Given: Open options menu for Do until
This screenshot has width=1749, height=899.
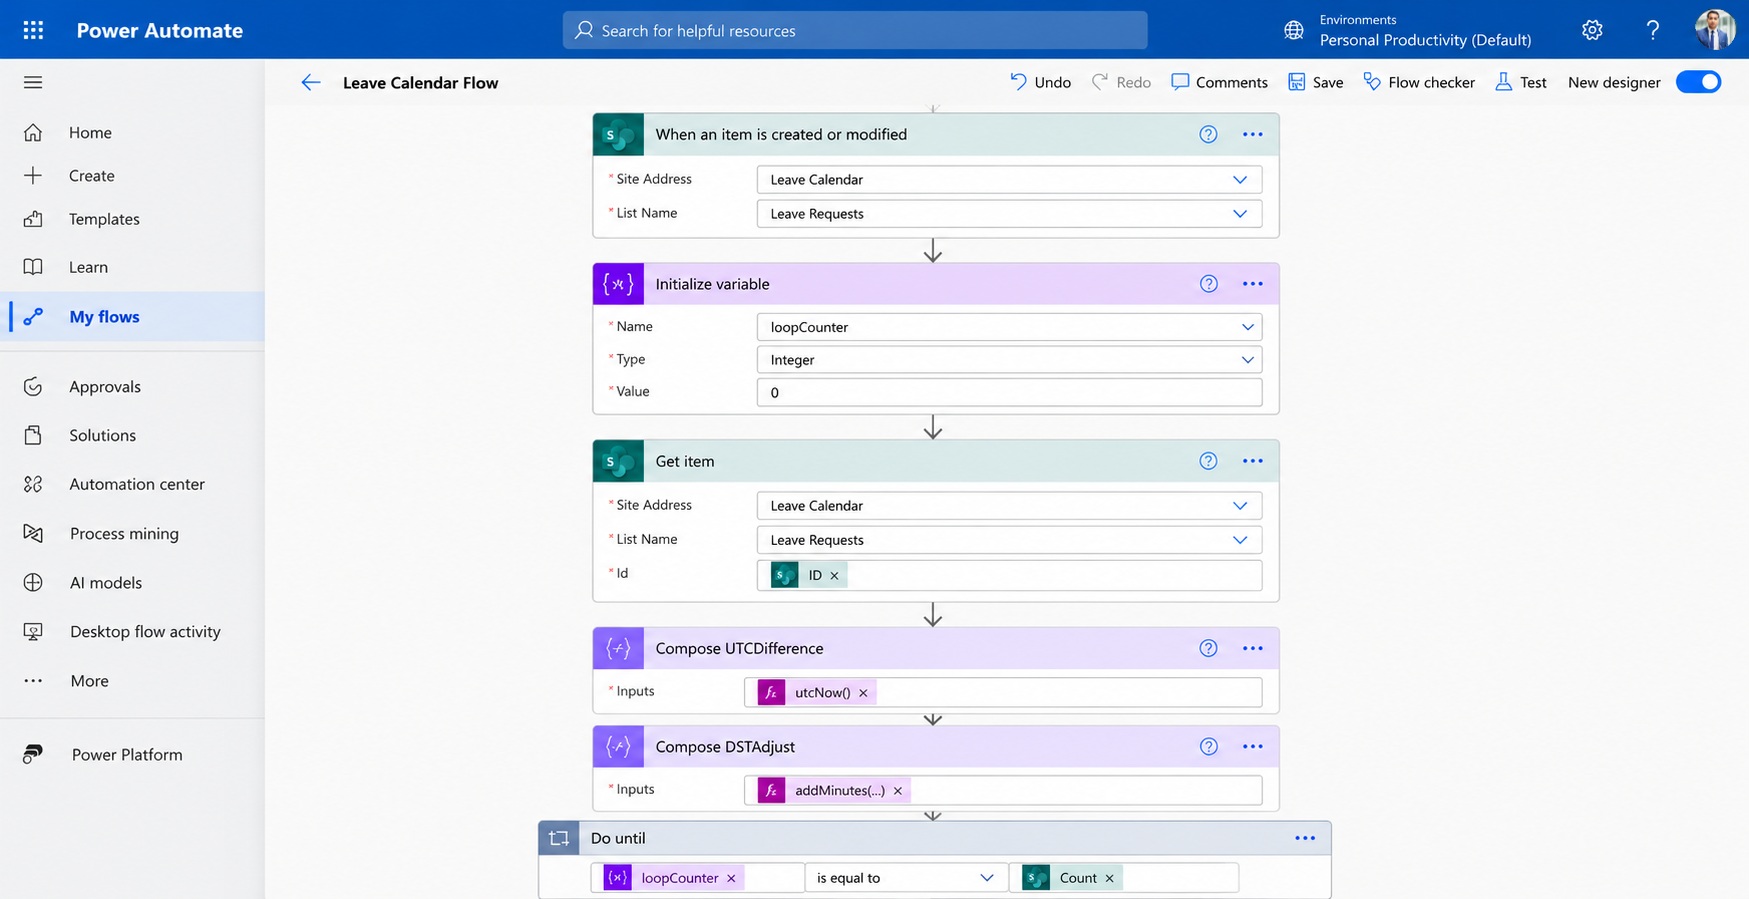Looking at the screenshot, I should pos(1305,838).
